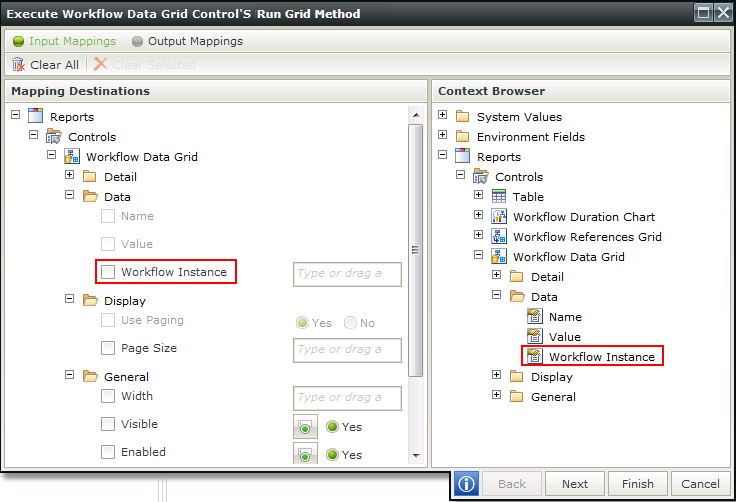Screen dimensions: 736x502
Task: Tick the Width checkbox
Action: (108, 396)
